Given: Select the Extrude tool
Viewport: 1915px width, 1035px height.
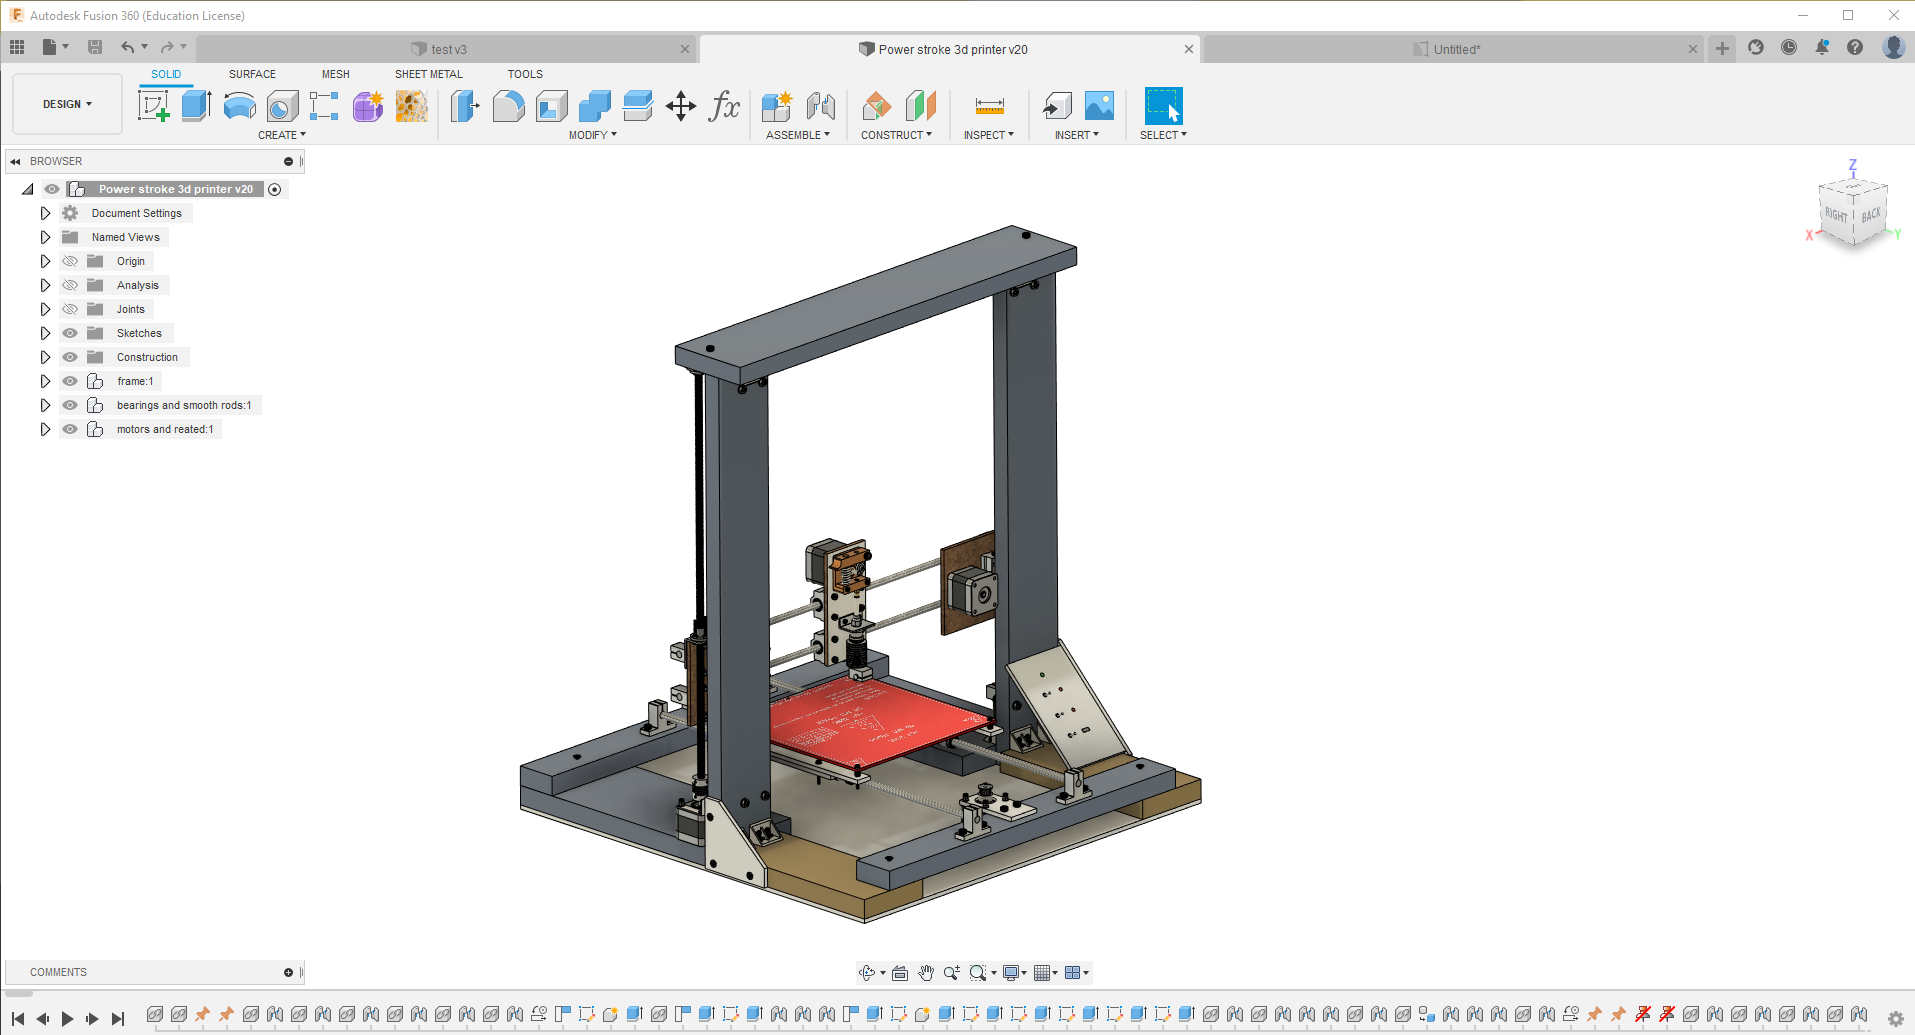Looking at the screenshot, I should (x=196, y=106).
